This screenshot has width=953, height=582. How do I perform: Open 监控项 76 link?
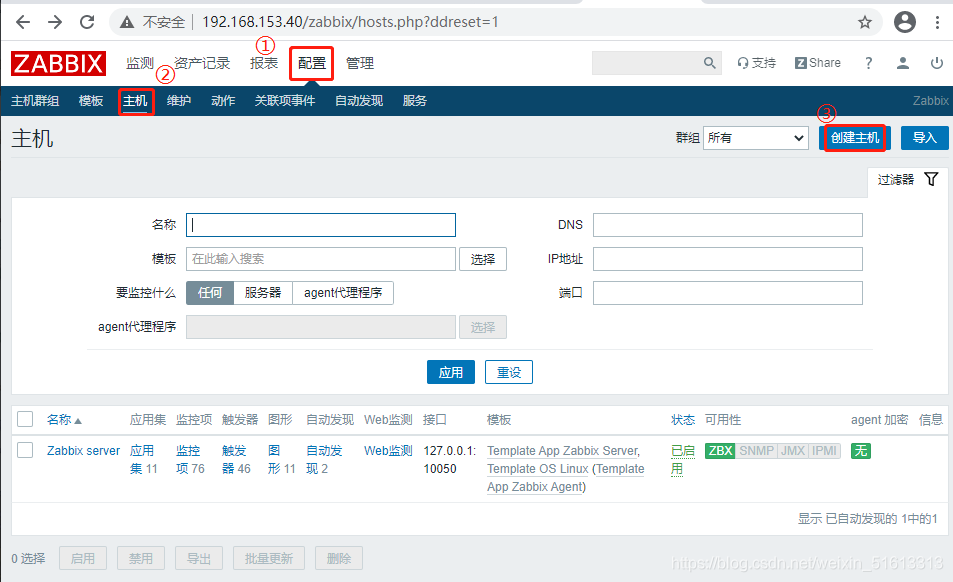(190, 459)
